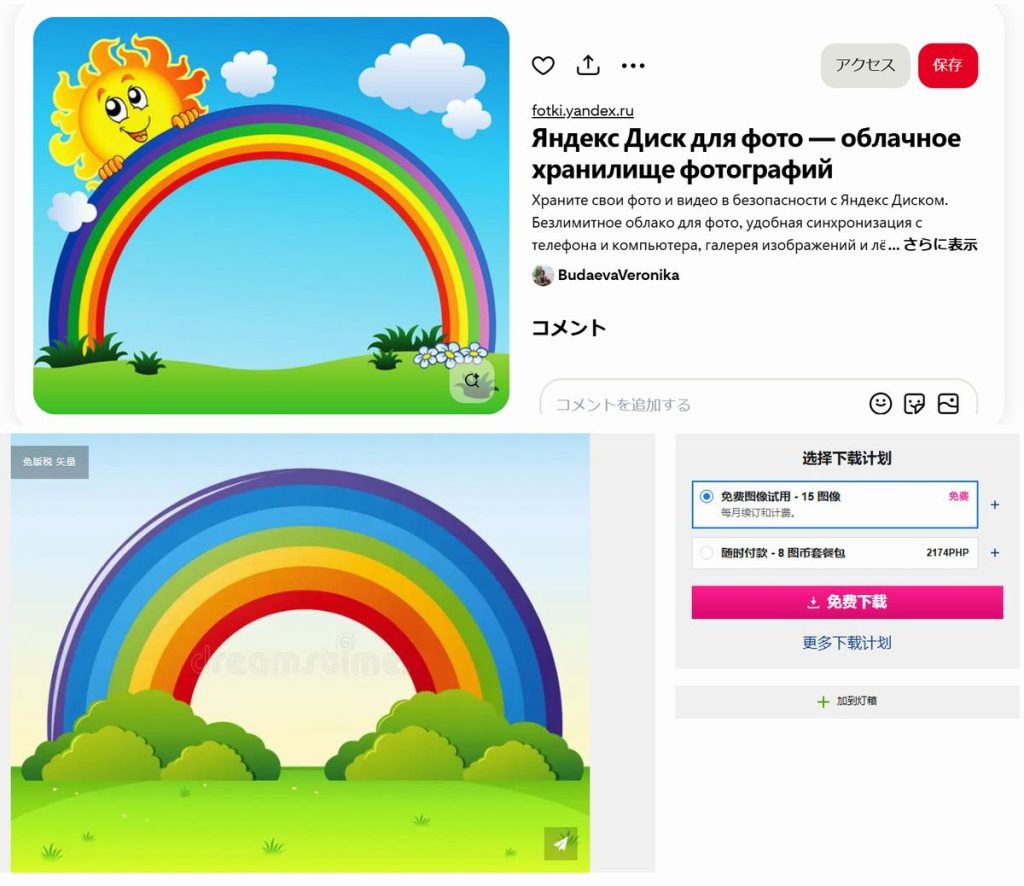Click the 保存 save button
The height and width of the screenshot is (886, 1024).
948,65
